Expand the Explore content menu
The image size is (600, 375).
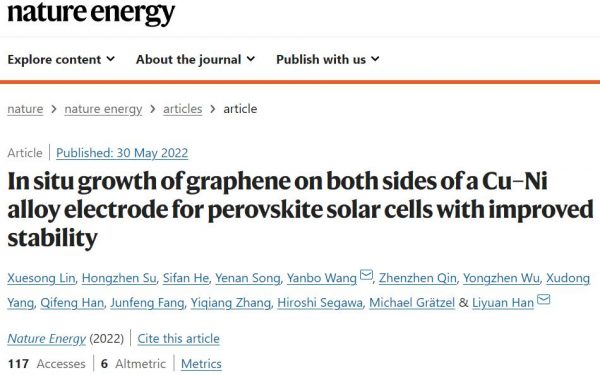point(61,59)
